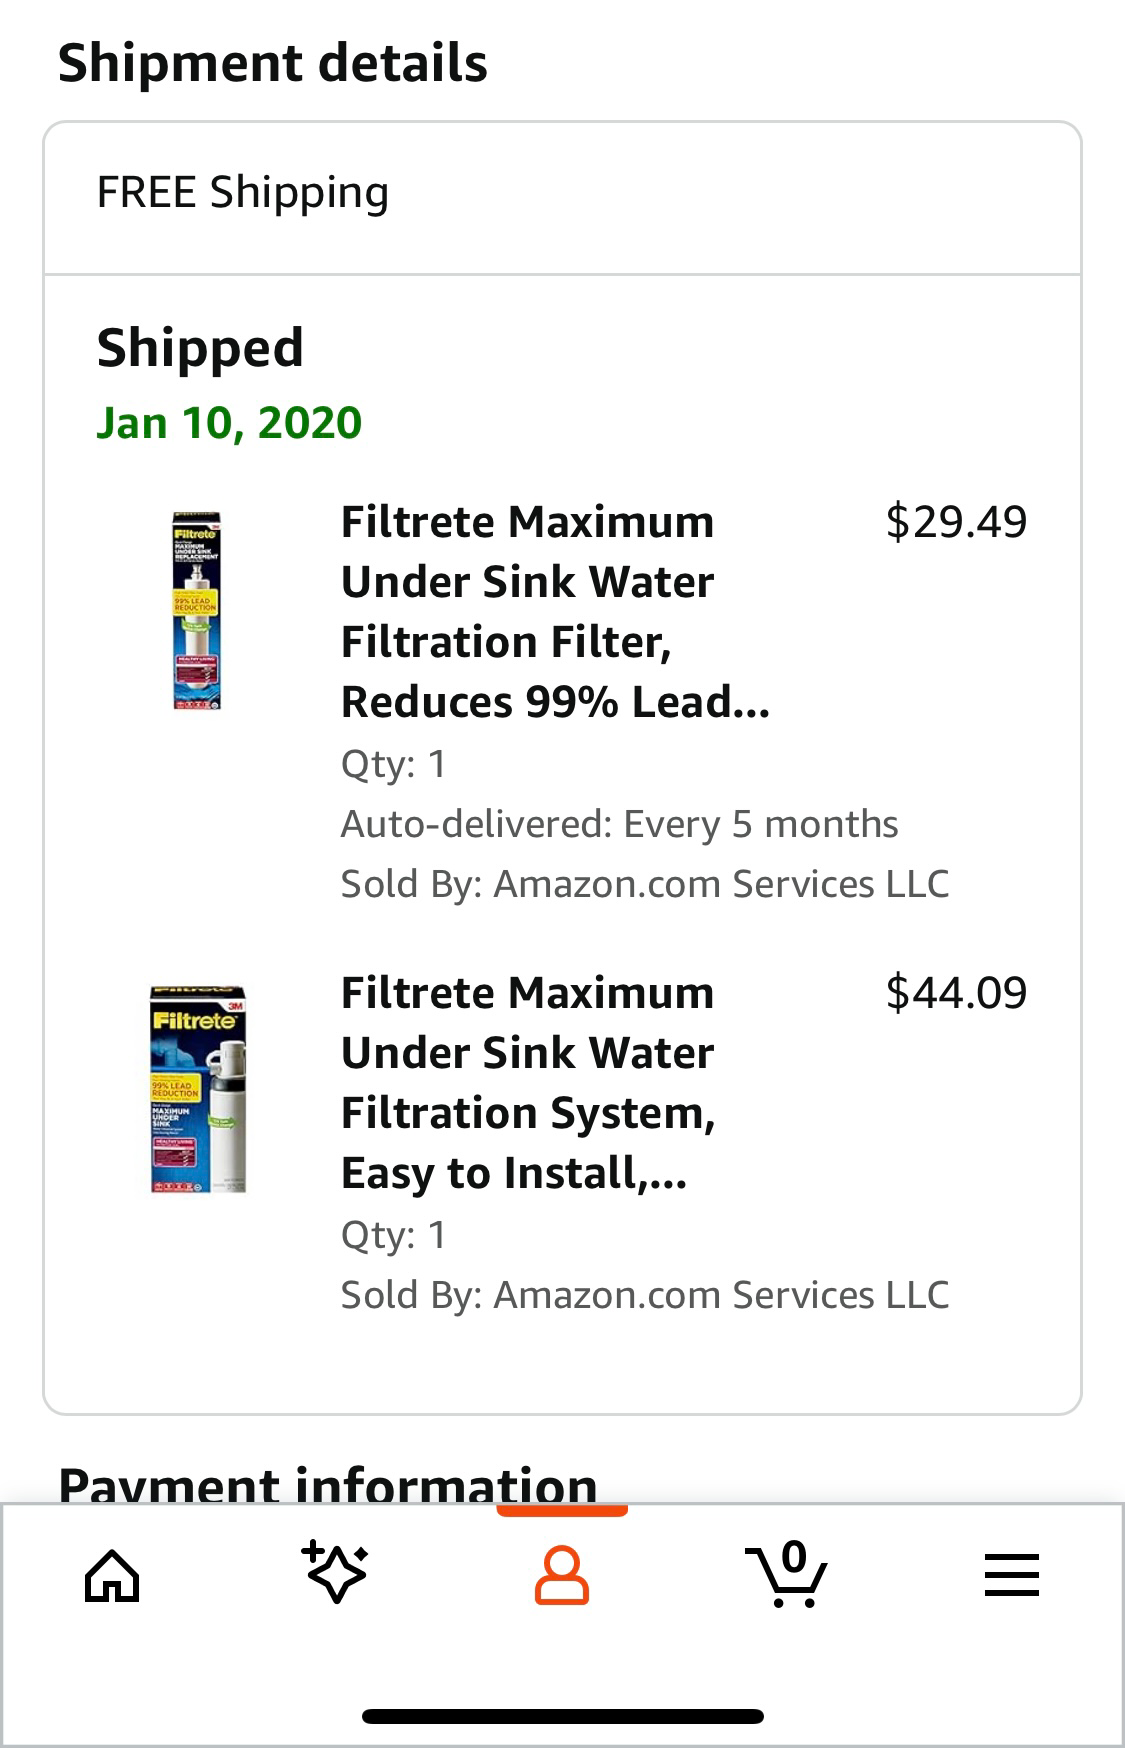The width and height of the screenshot is (1125, 1748).
Task: Open the sparkle AI assistant icon
Action: pos(335,1572)
